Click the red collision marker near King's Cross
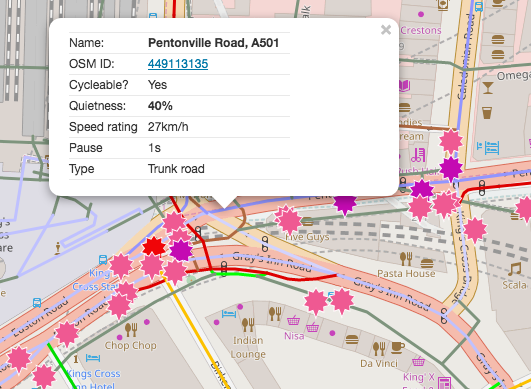This screenshot has width=531, height=389. click(x=154, y=246)
